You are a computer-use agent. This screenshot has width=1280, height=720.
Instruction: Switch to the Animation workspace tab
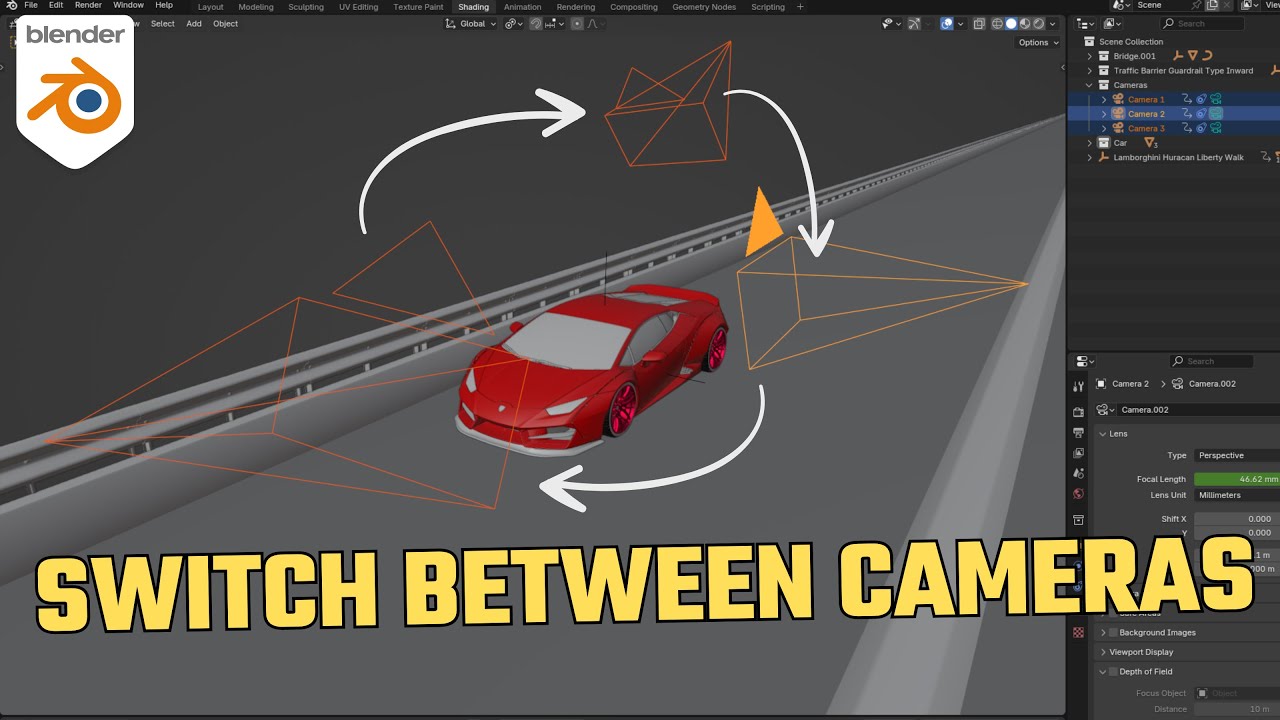click(522, 7)
